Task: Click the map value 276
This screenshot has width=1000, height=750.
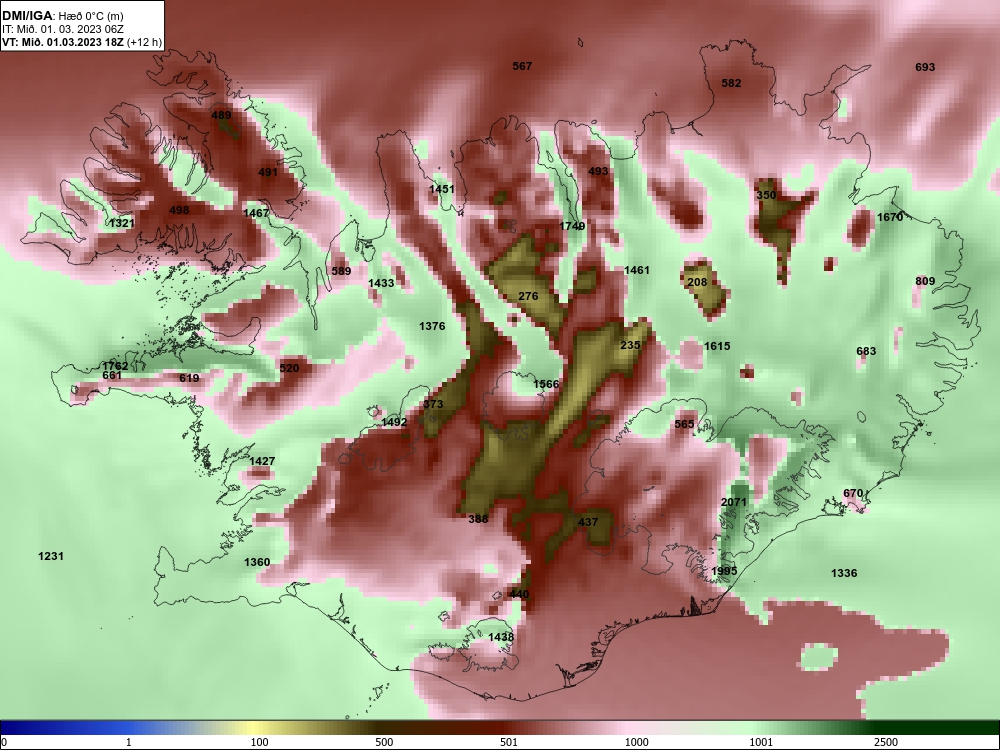Action: [528, 296]
